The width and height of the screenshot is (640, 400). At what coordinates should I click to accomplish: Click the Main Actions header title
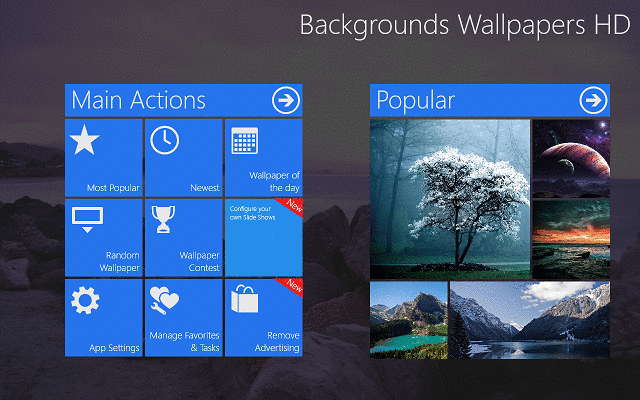tap(139, 100)
